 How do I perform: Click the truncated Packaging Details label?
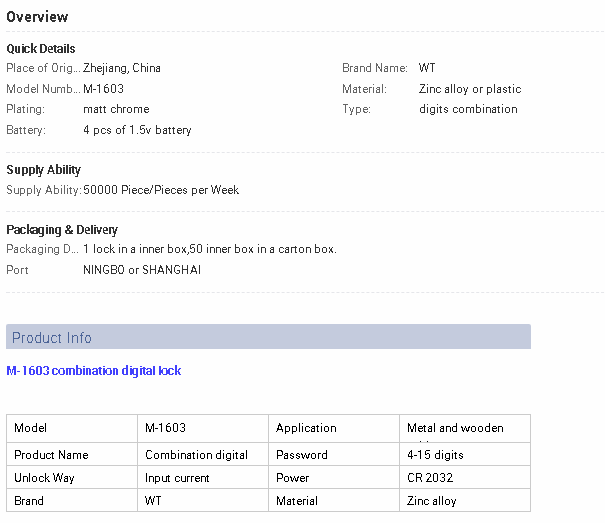coord(42,249)
